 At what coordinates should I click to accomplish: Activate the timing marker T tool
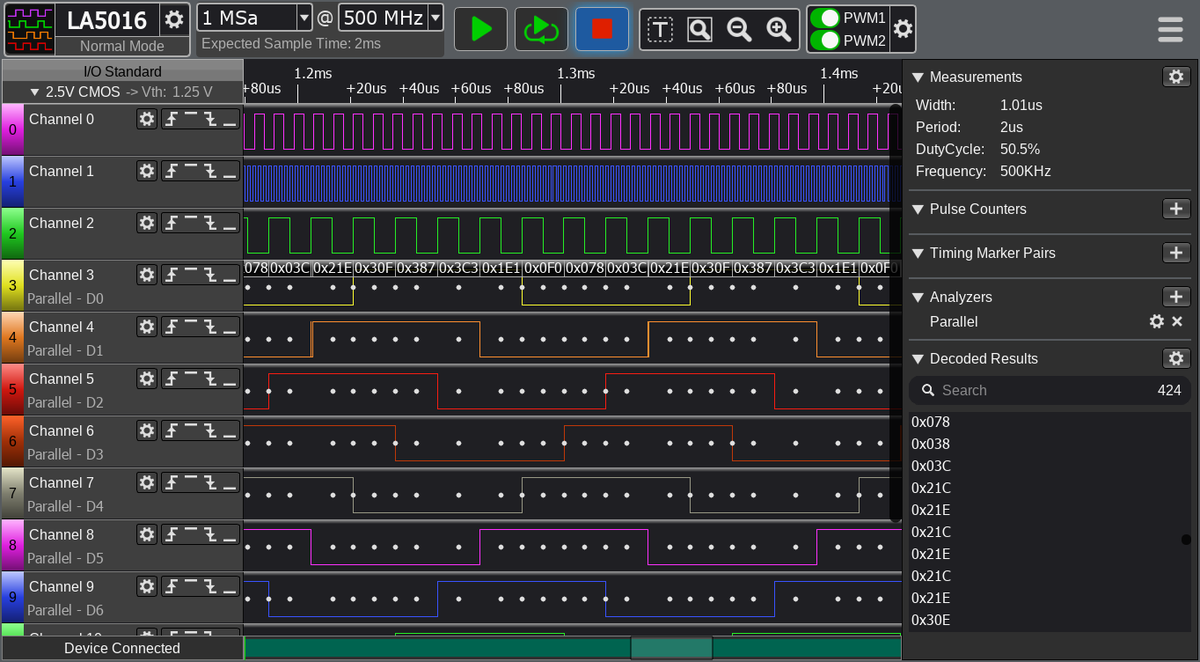click(661, 30)
